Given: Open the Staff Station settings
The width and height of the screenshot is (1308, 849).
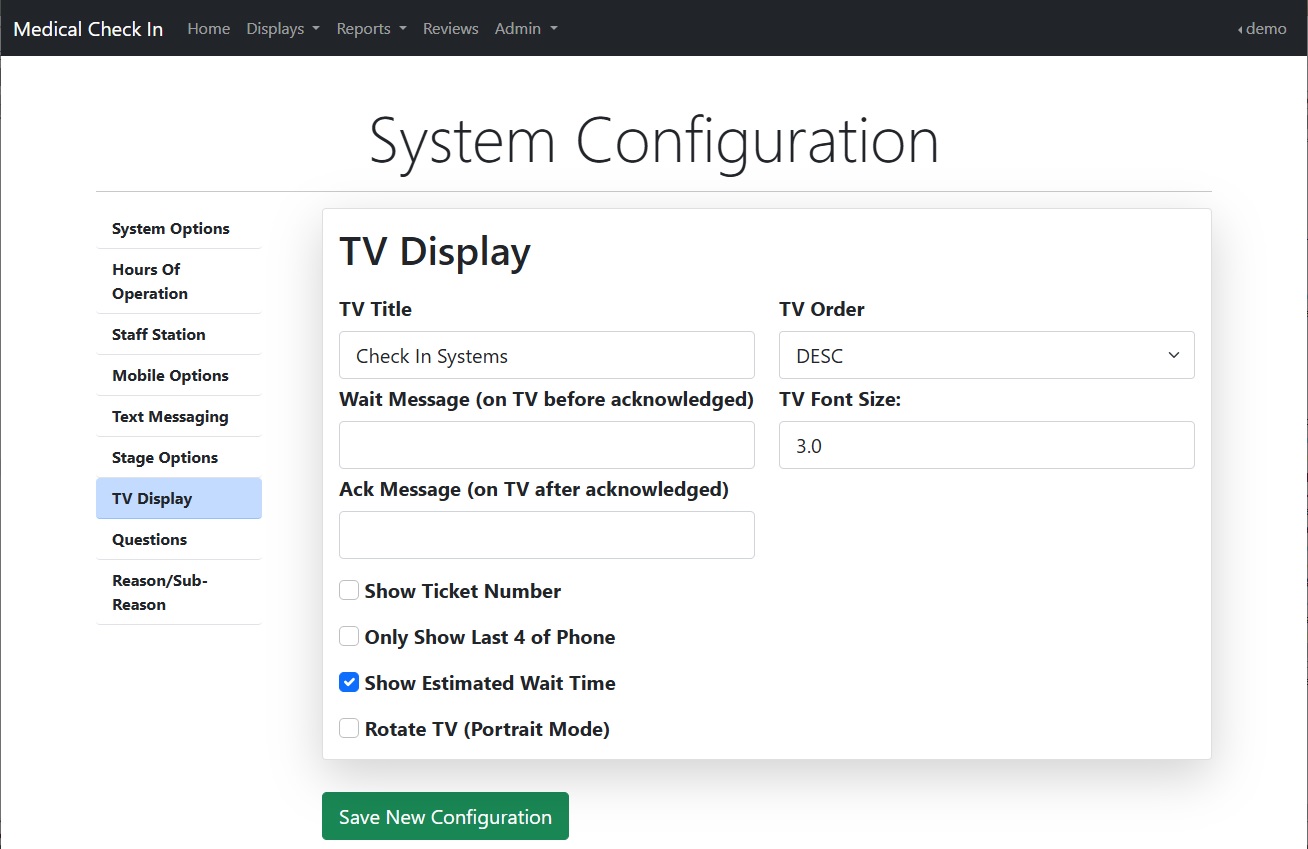Looking at the screenshot, I should point(179,334).
